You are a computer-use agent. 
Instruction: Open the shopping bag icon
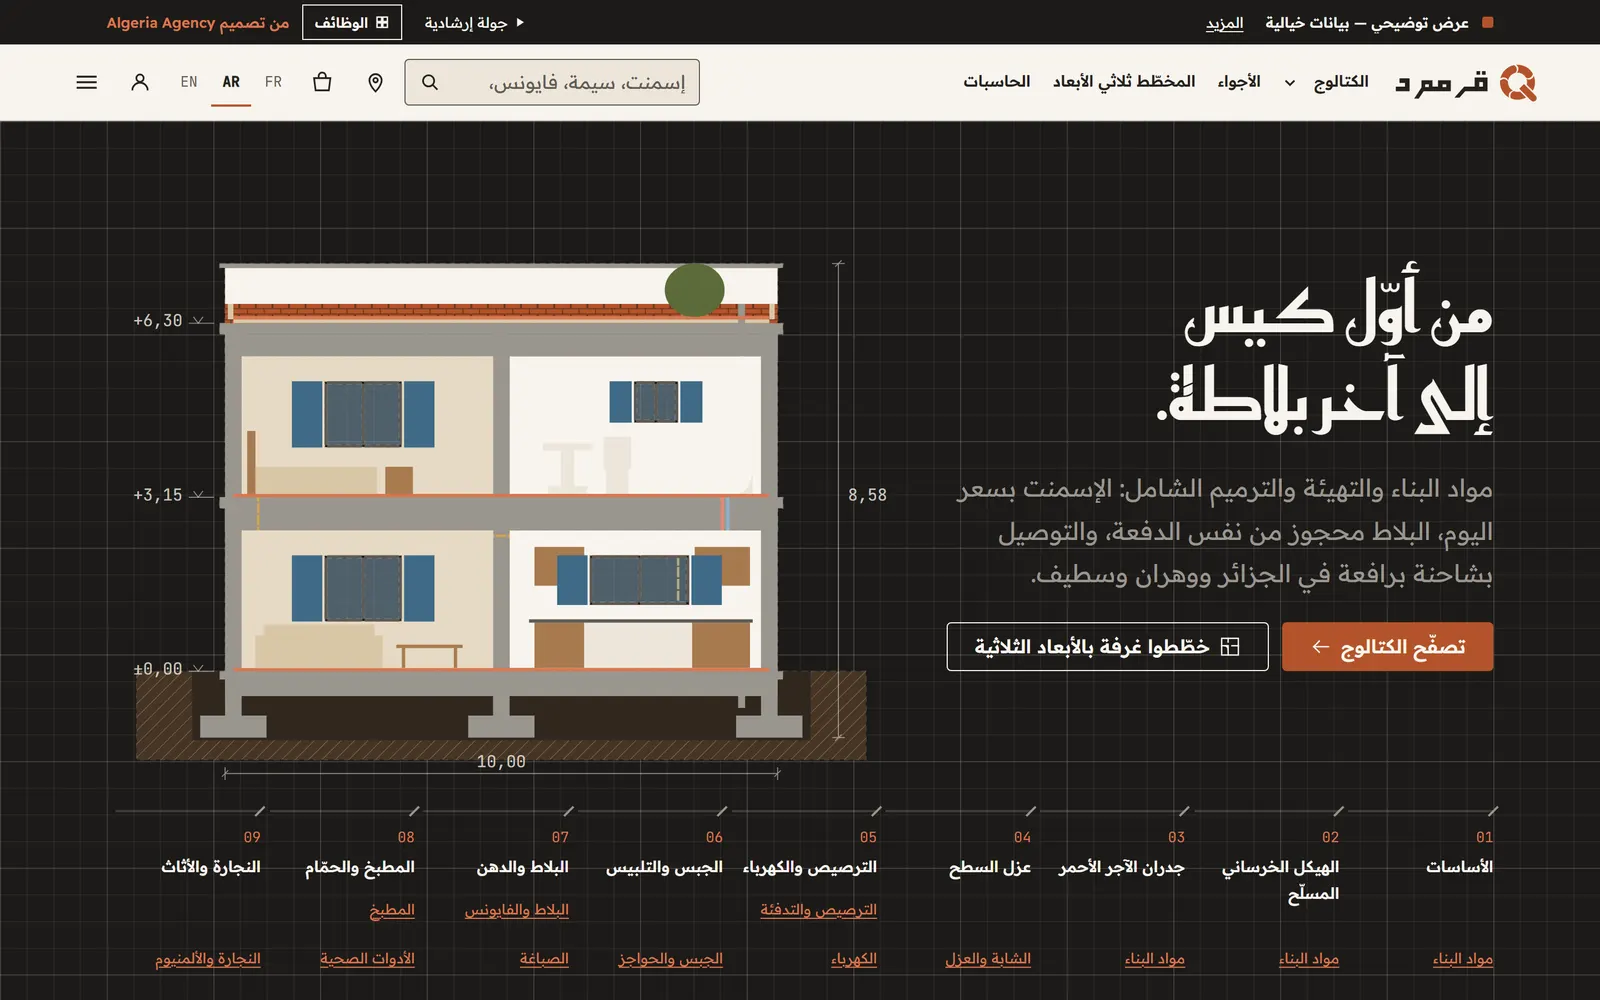pos(322,82)
